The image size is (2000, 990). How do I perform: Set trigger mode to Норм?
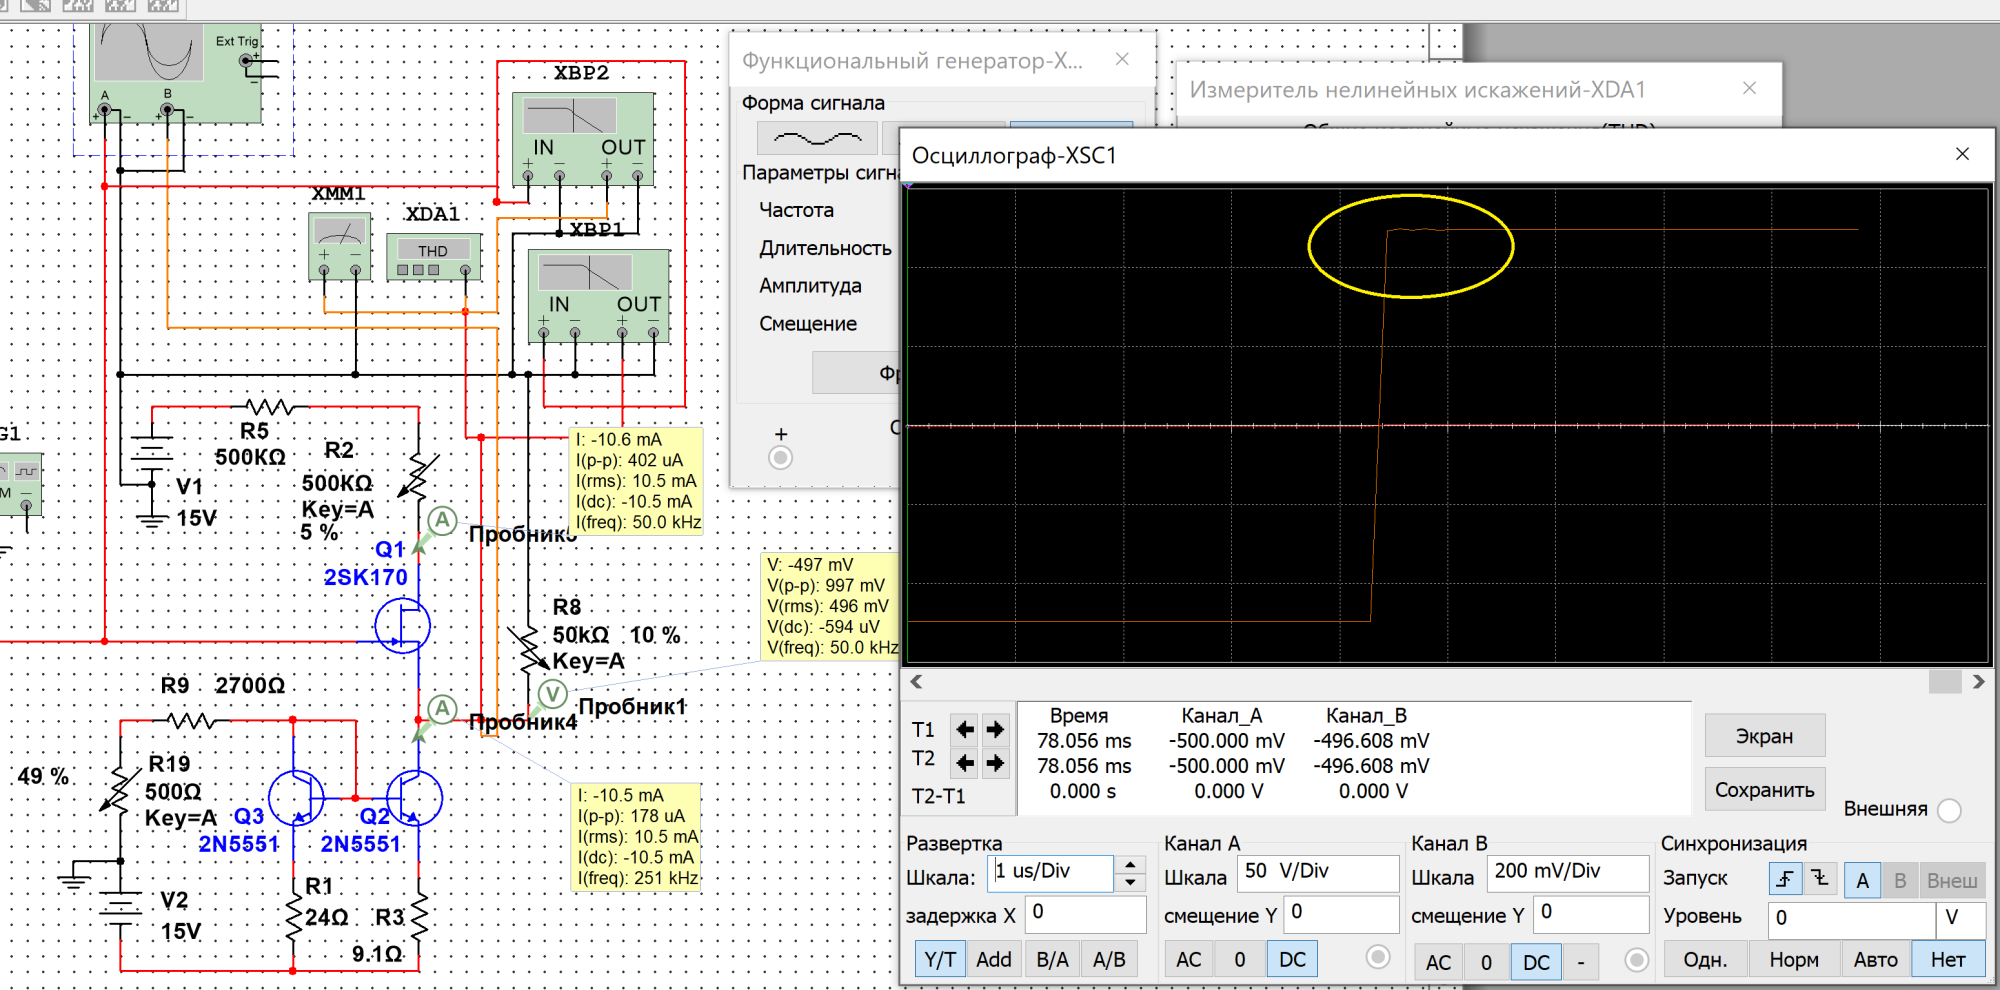pos(1794,960)
